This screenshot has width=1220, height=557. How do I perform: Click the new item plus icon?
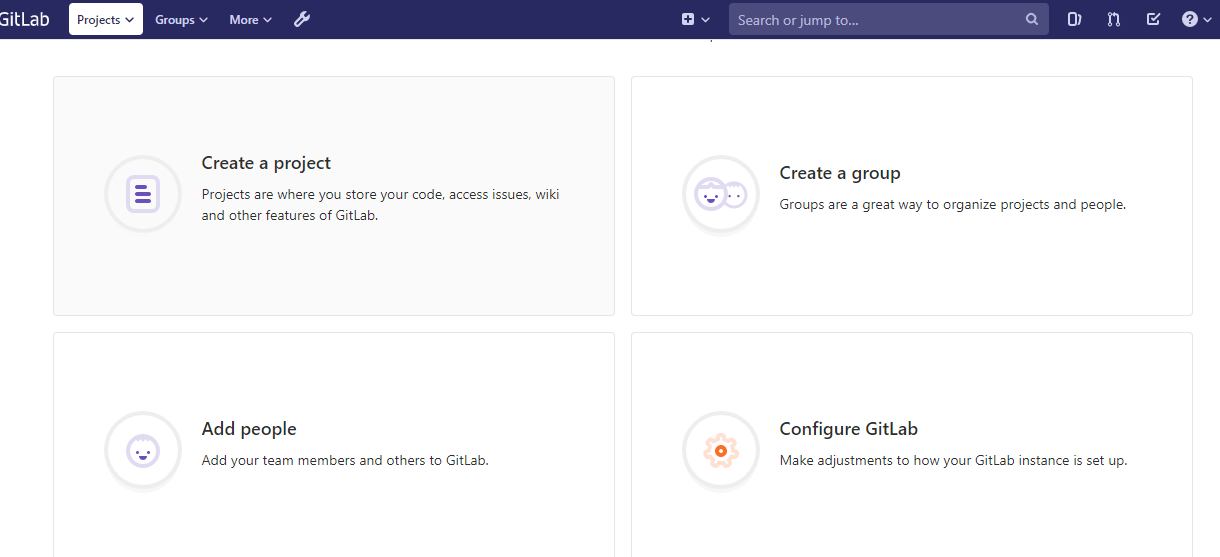point(688,19)
